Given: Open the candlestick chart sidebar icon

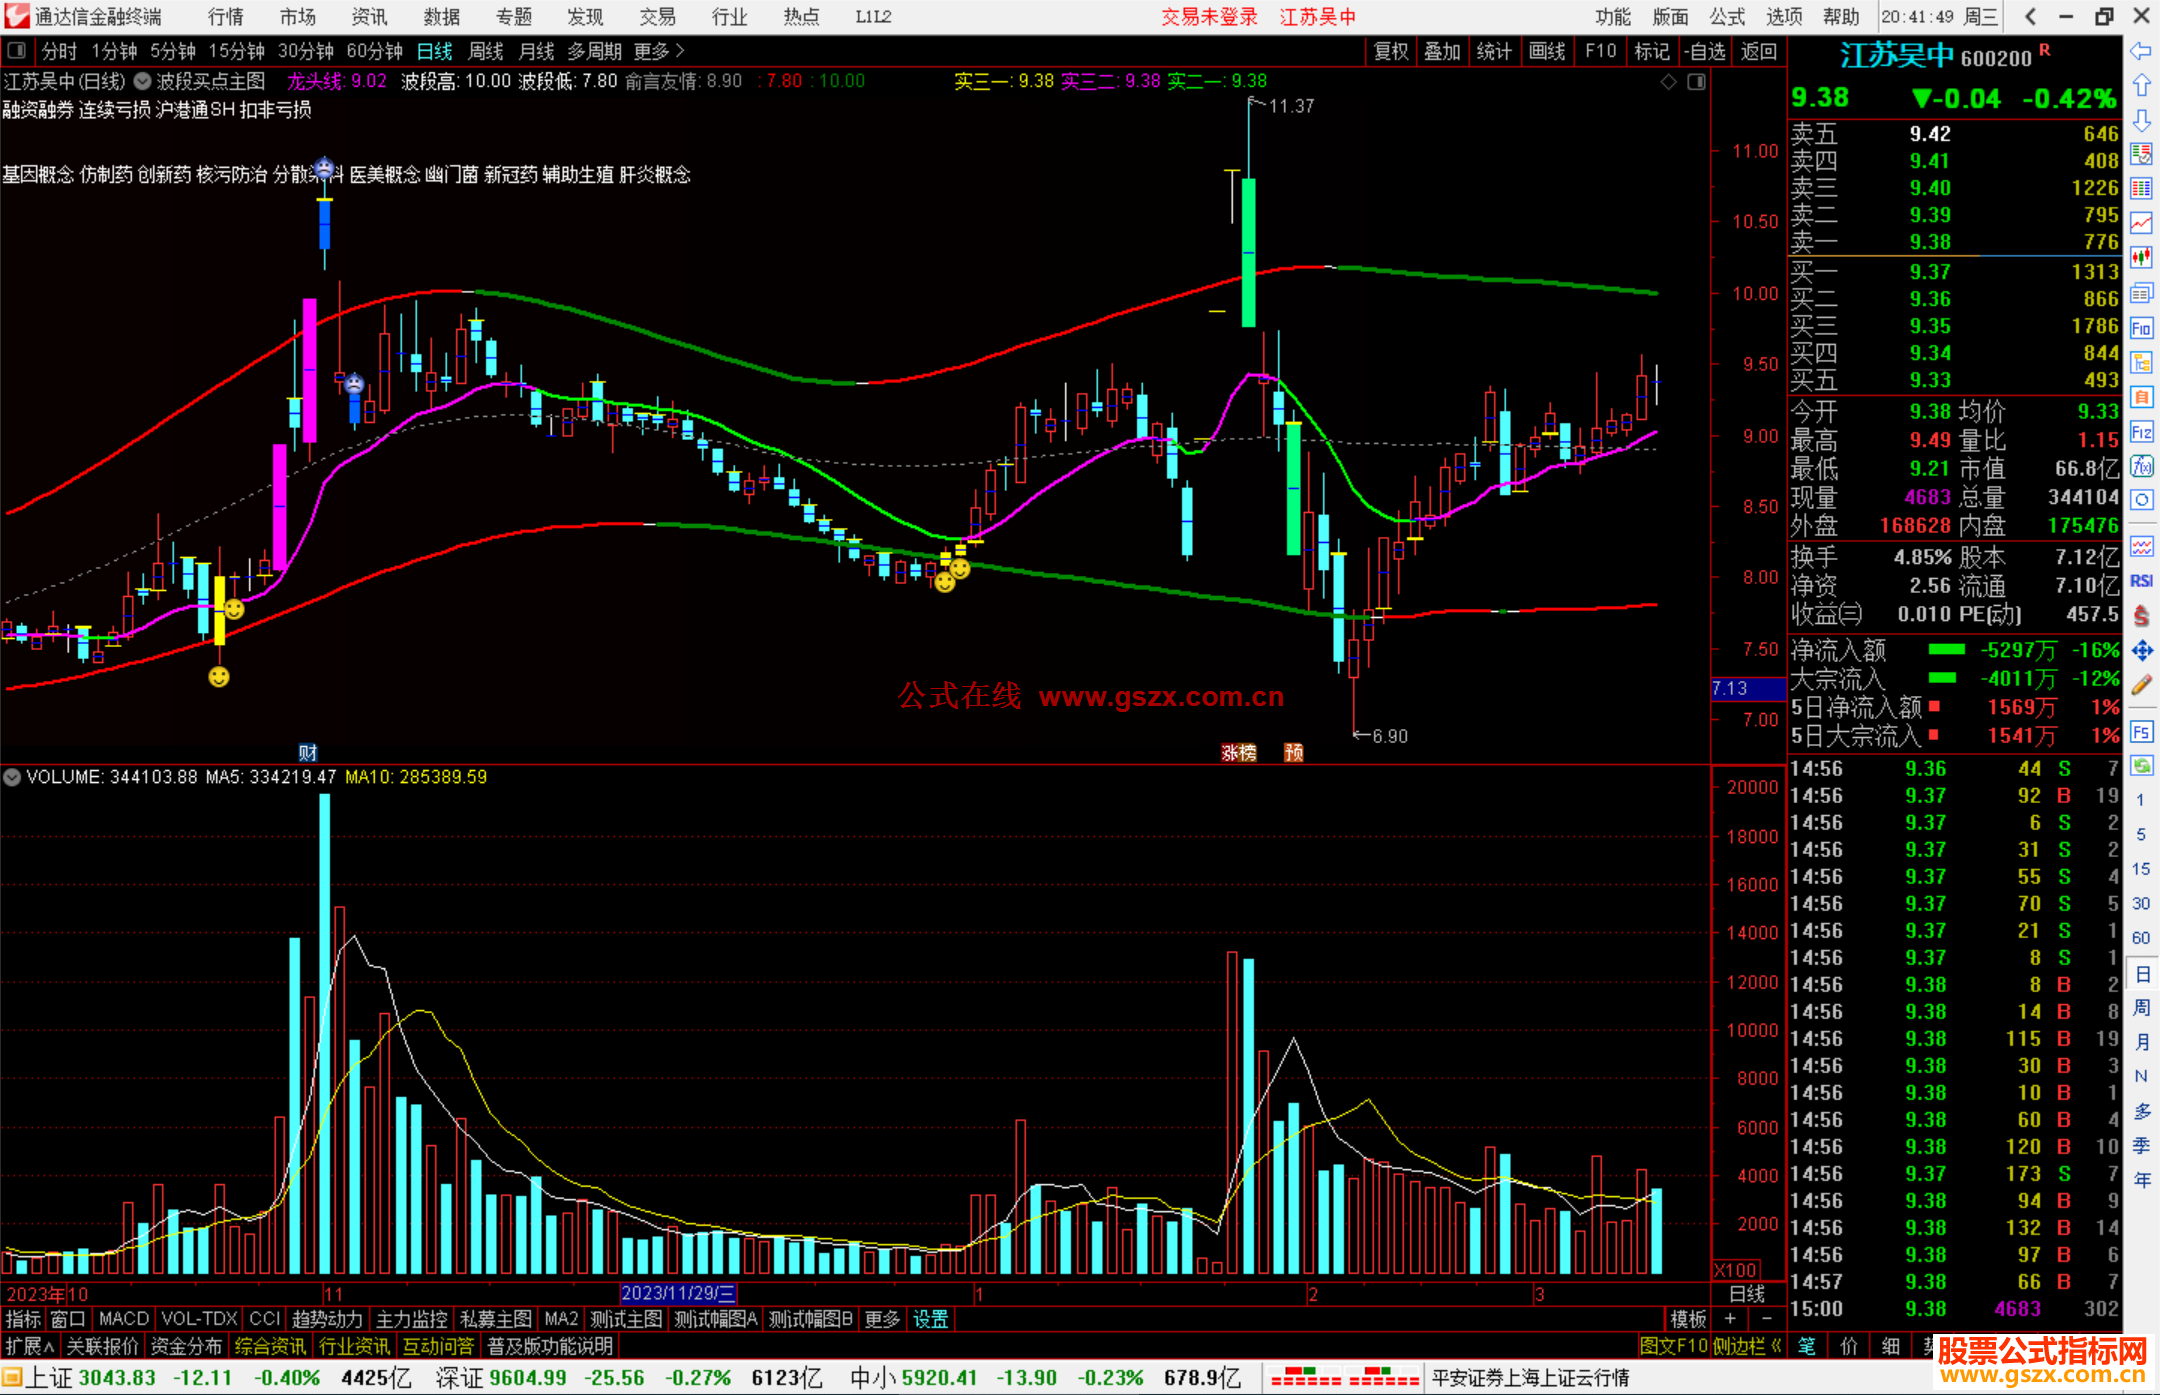Looking at the screenshot, I should click(x=2141, y=257).
